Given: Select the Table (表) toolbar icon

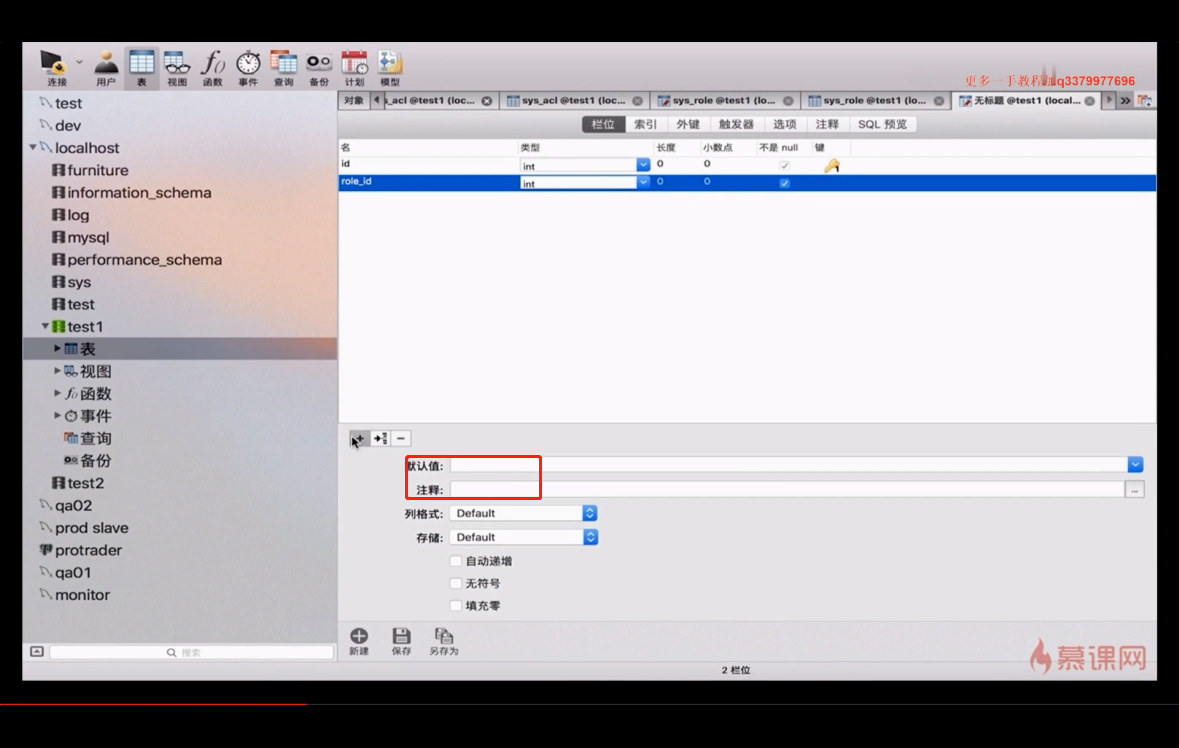Looking at the screenshot, I should pos(141,68).
